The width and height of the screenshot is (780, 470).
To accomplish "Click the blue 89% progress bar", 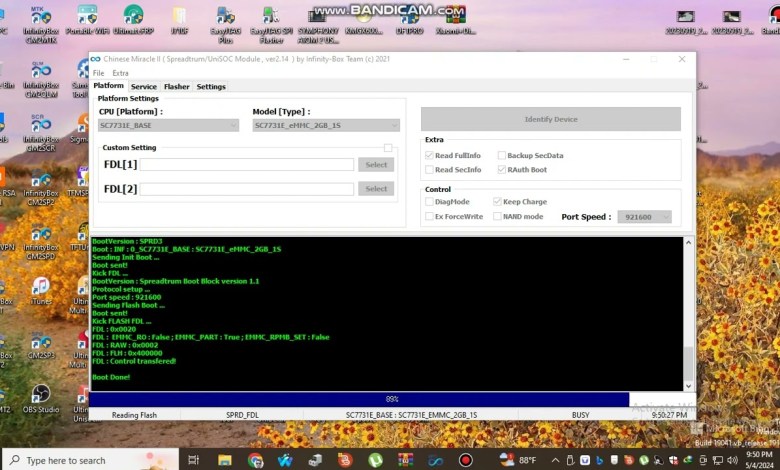I will tap(359, 399).
